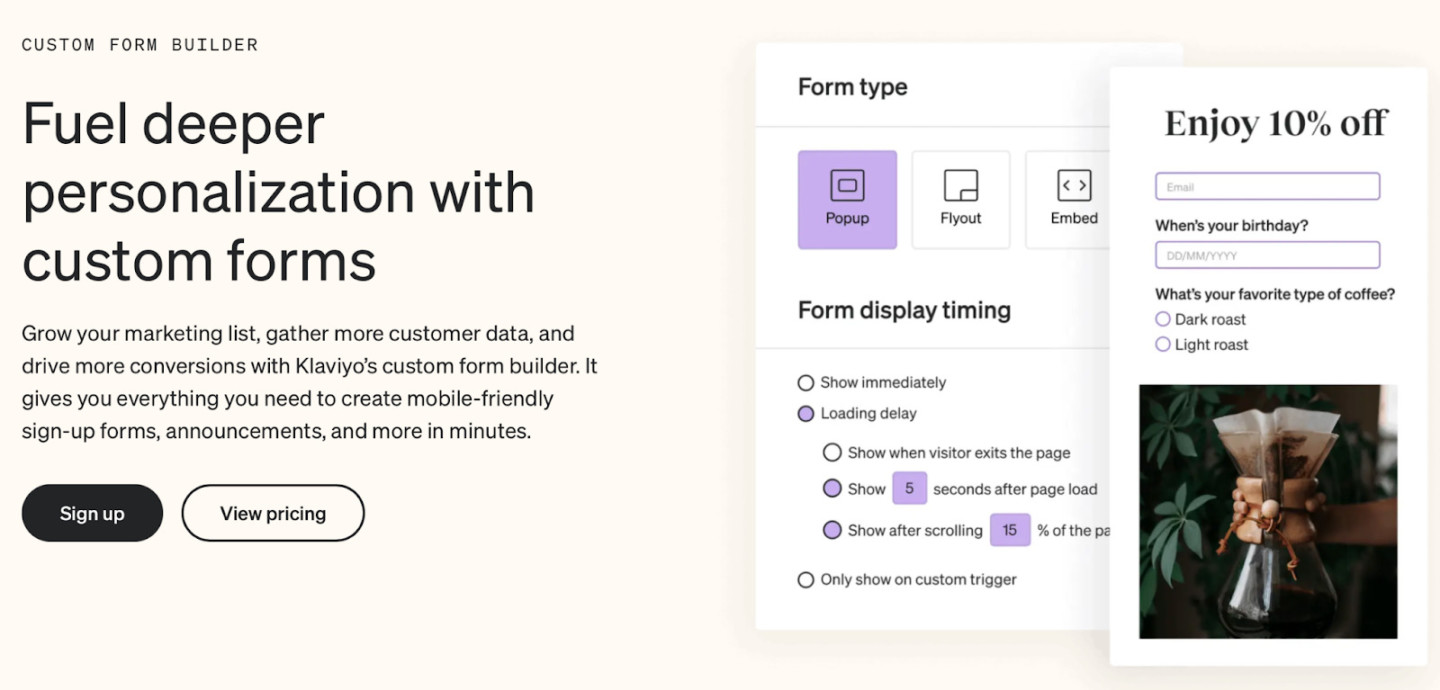Click the Enjoy 10% off heading
Image resolution: width=1440 pixels, height=690 pixels.
1274,122
